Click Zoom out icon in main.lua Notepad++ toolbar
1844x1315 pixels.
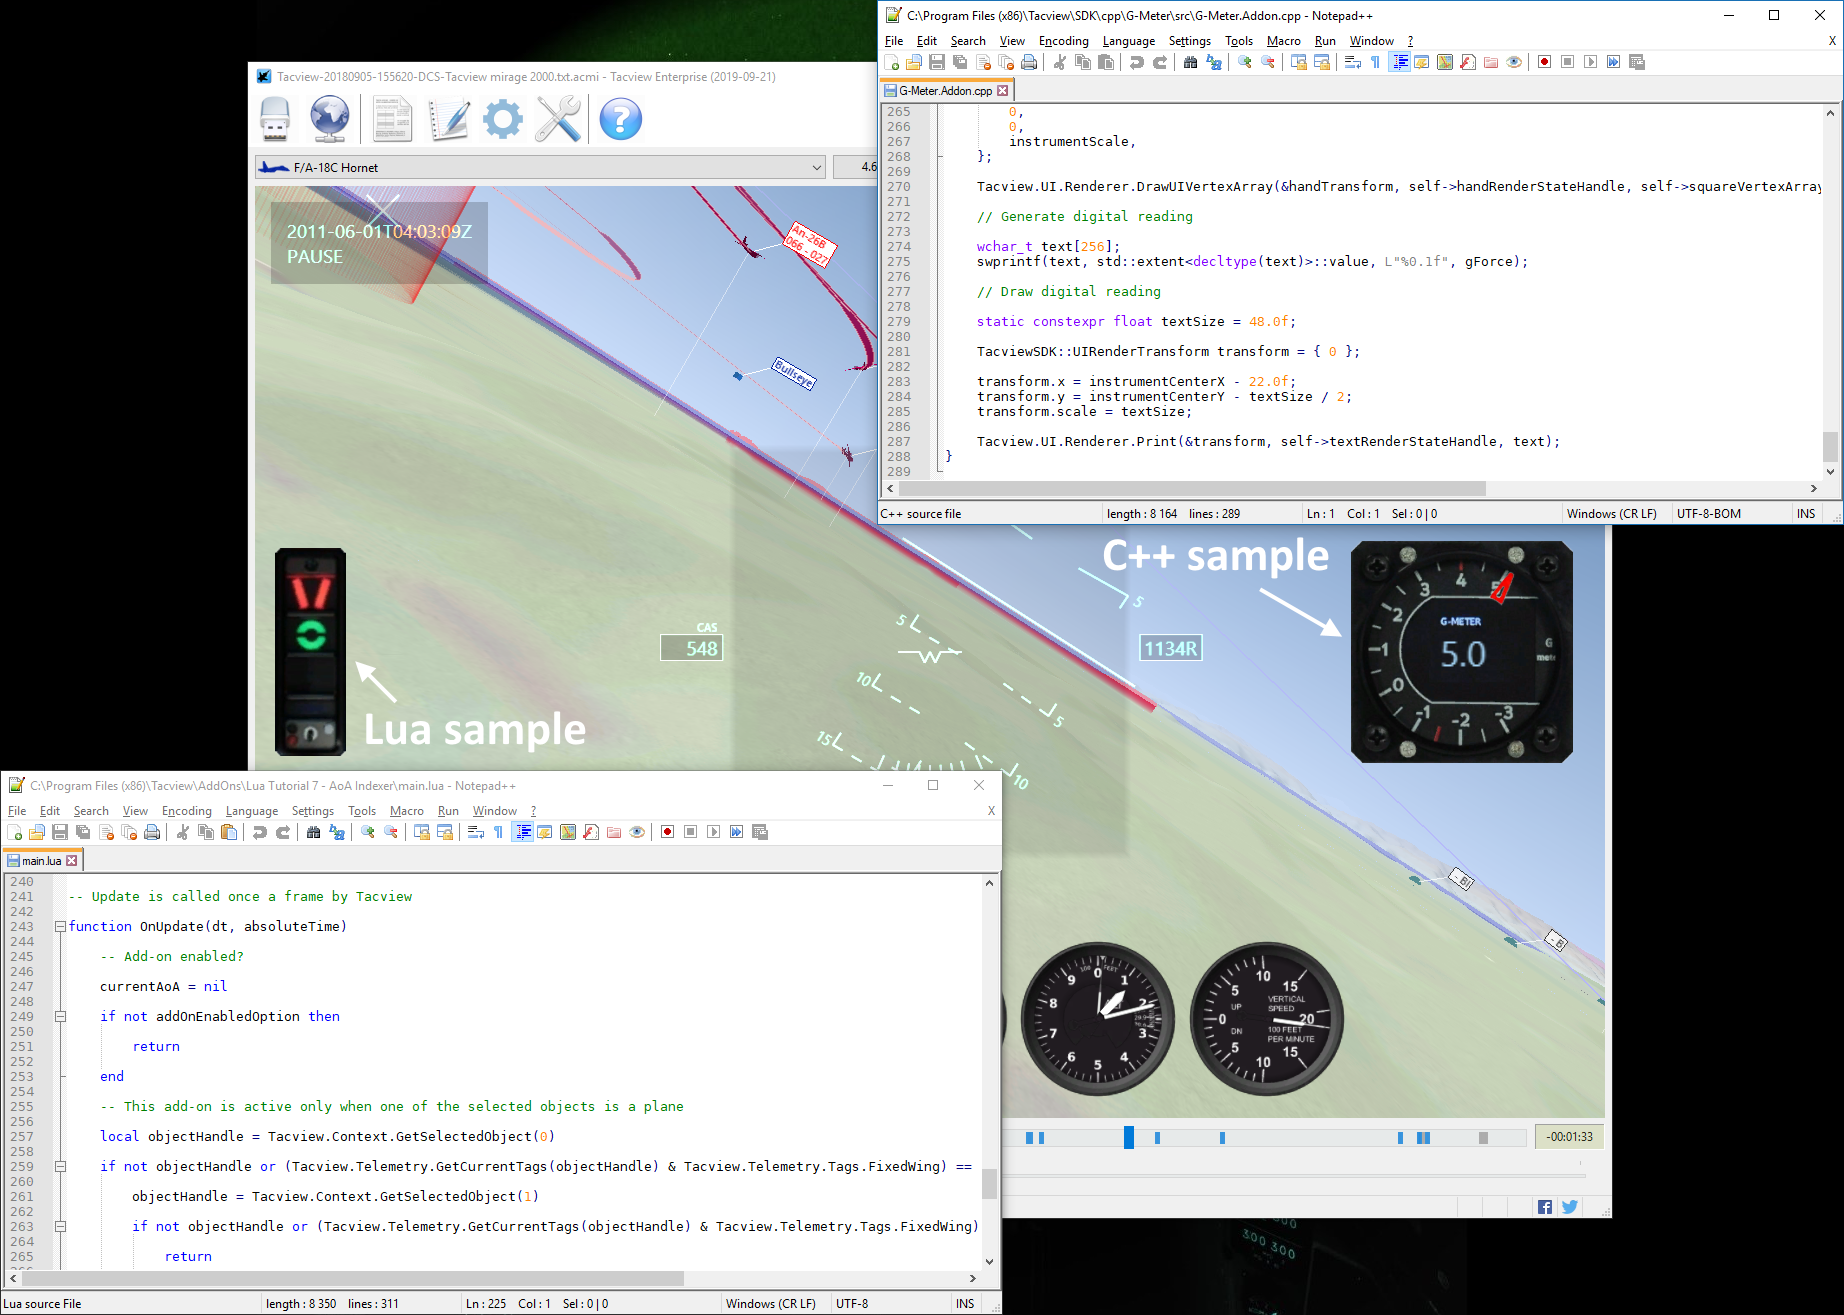[x=391, y=832]
